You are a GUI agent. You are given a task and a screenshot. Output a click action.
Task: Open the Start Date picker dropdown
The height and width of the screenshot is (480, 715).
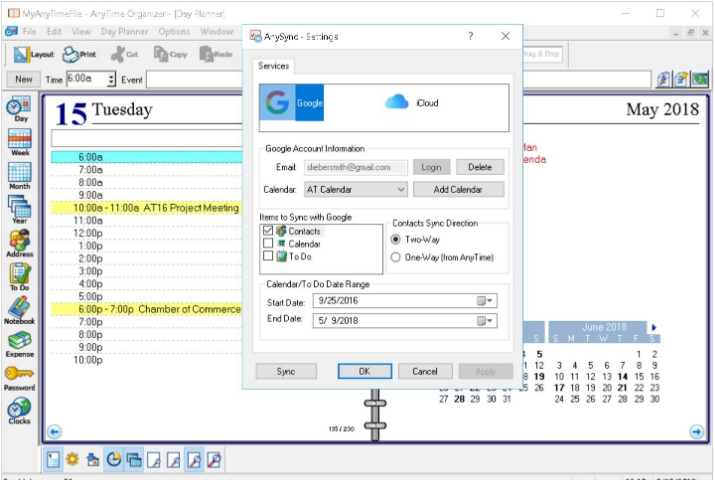tap(485, 300)
